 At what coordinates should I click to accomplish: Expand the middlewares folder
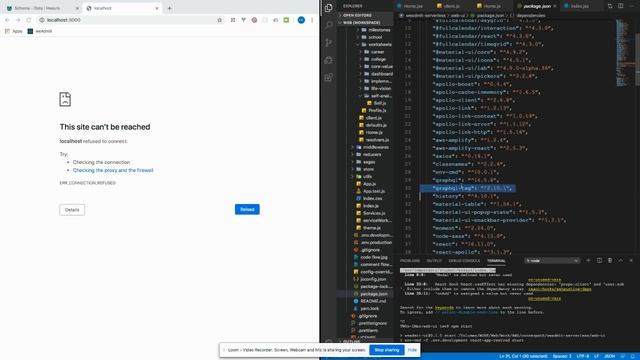(x=371, y=147)
